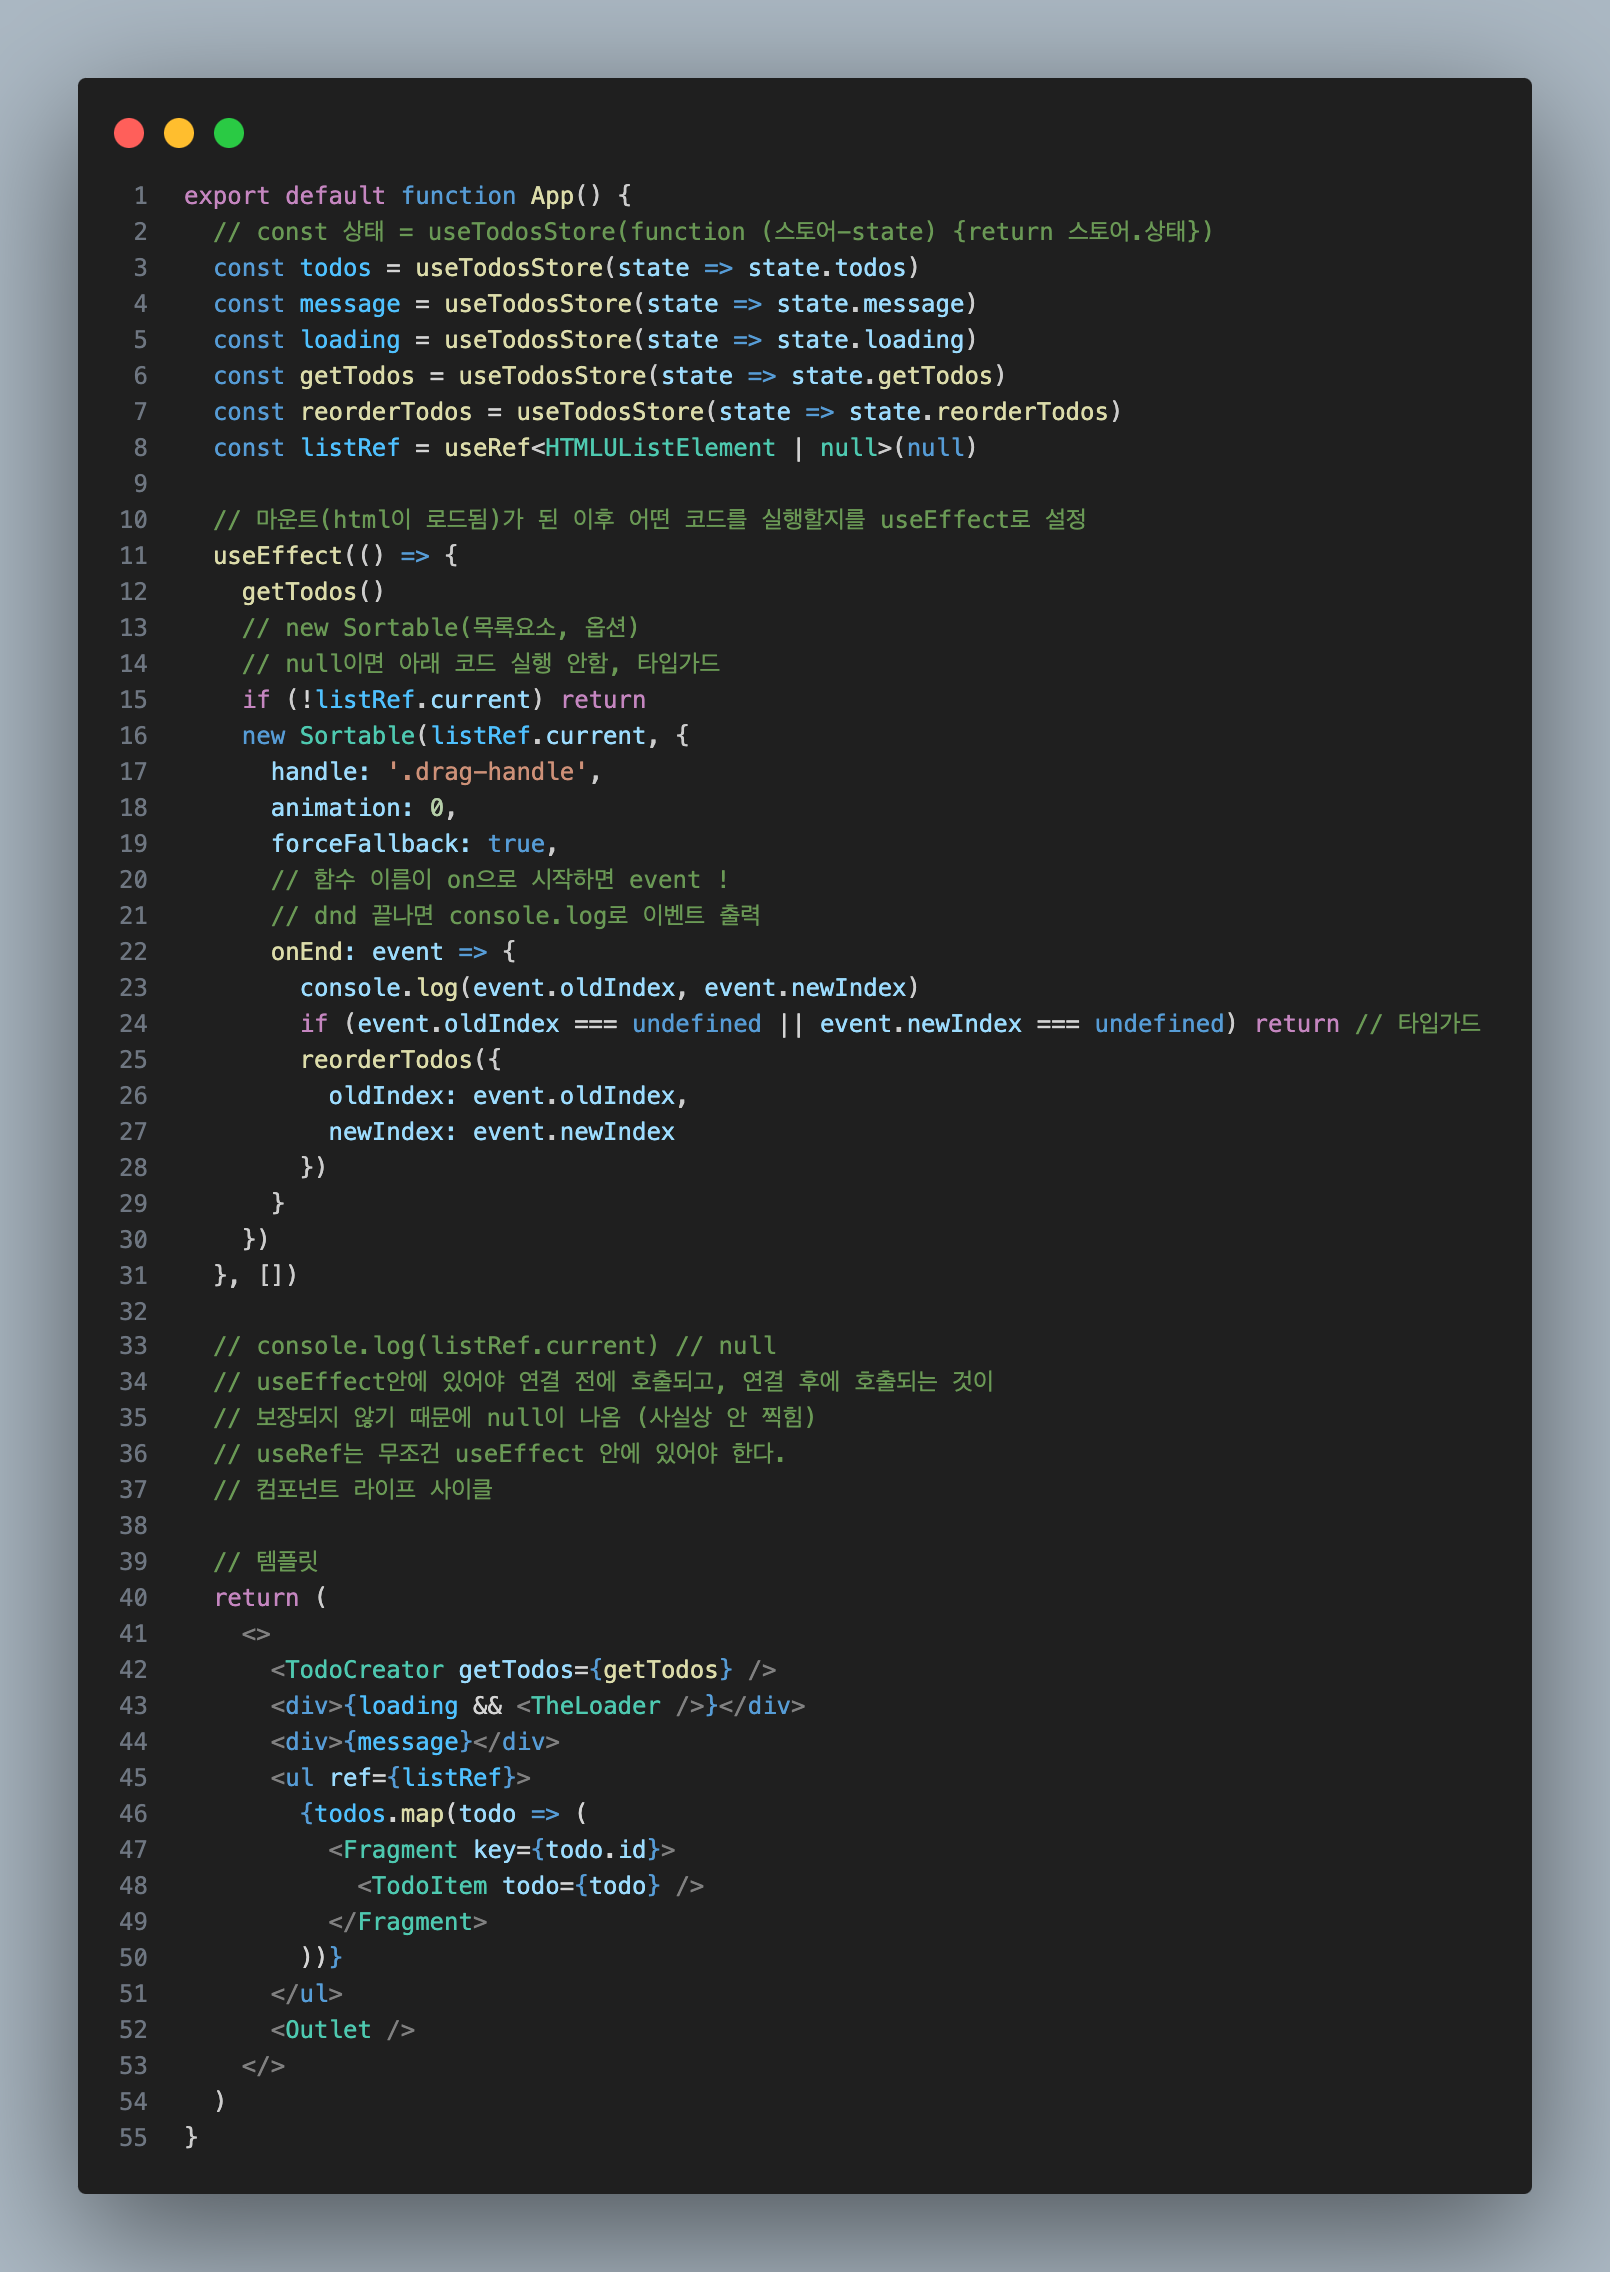
Task: Click the '// 컴포넌트 라이프 사이클' comment
Action: [353, 1490]
